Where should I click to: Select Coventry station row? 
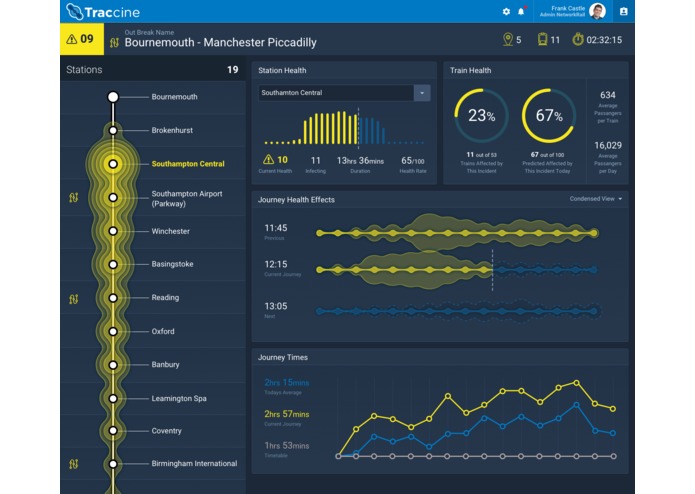click(x=153, y=431)
